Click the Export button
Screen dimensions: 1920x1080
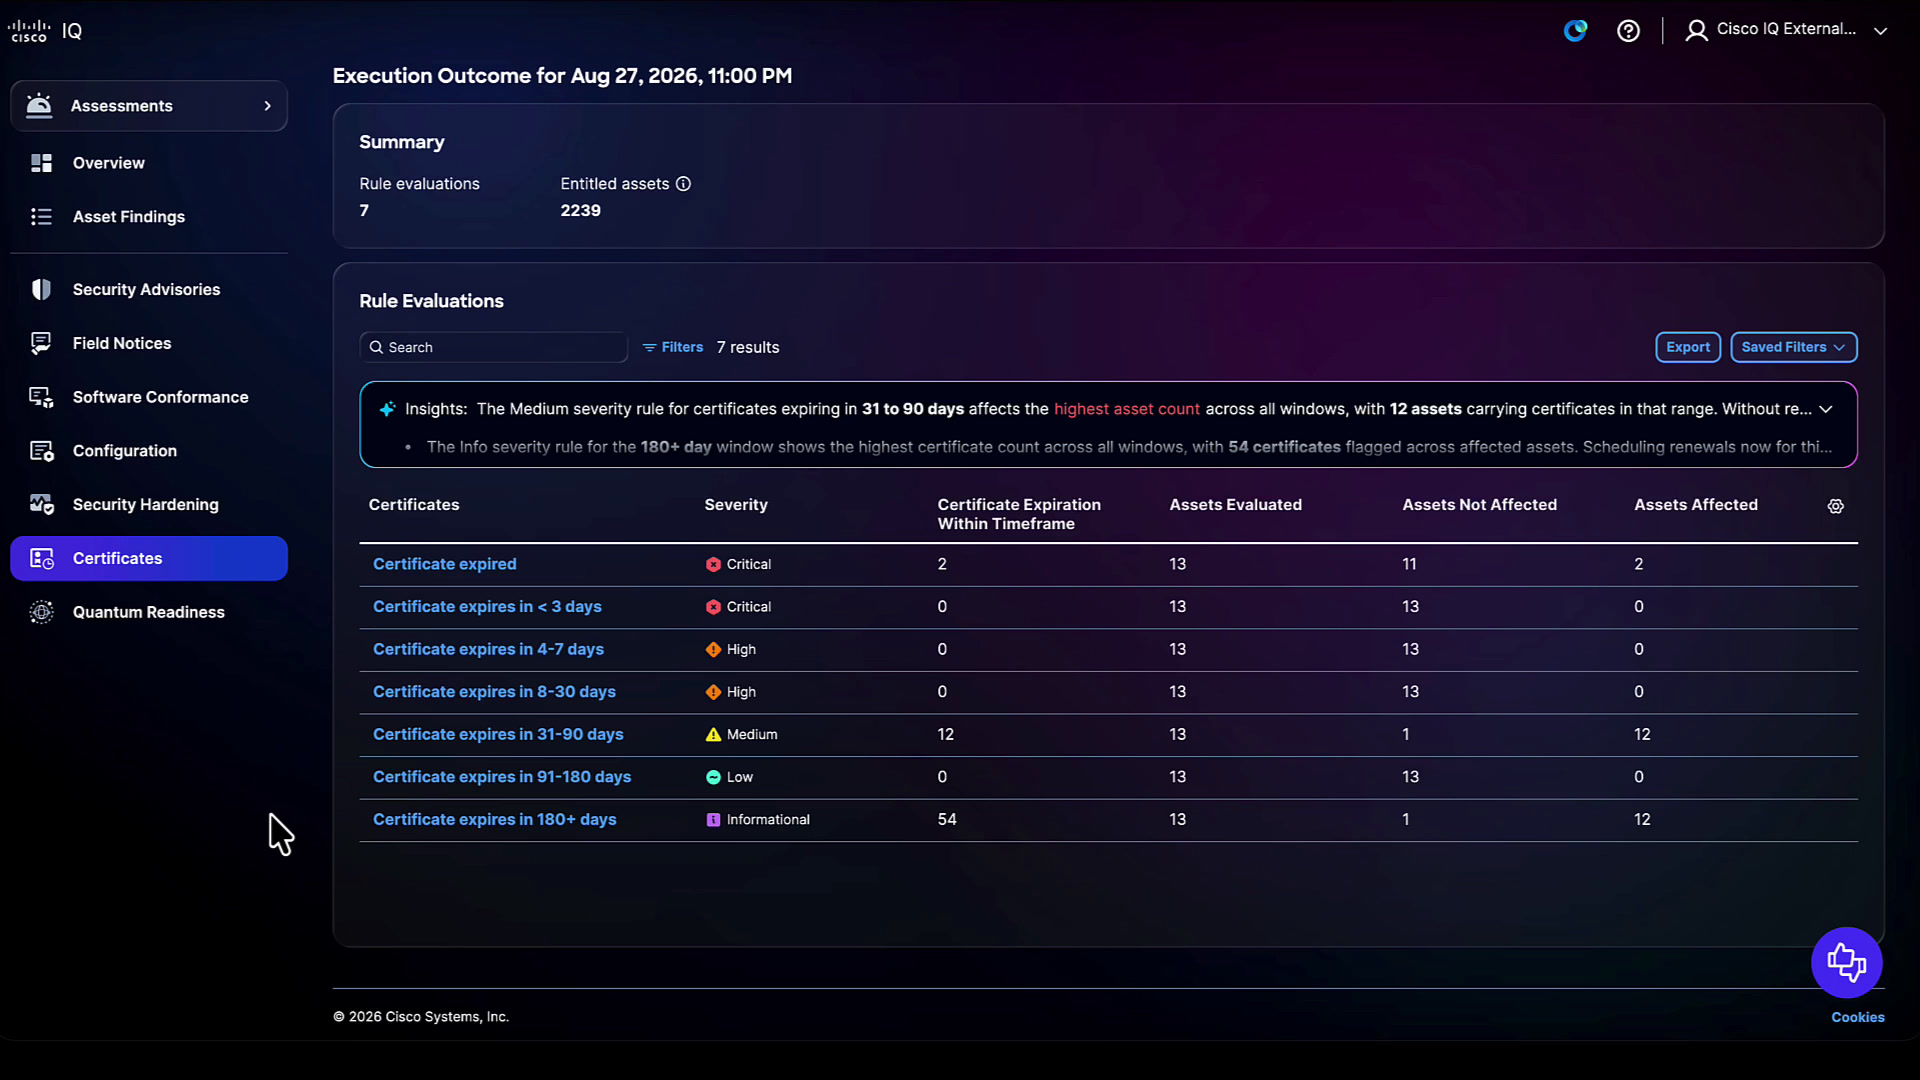tap(1688, 347)
